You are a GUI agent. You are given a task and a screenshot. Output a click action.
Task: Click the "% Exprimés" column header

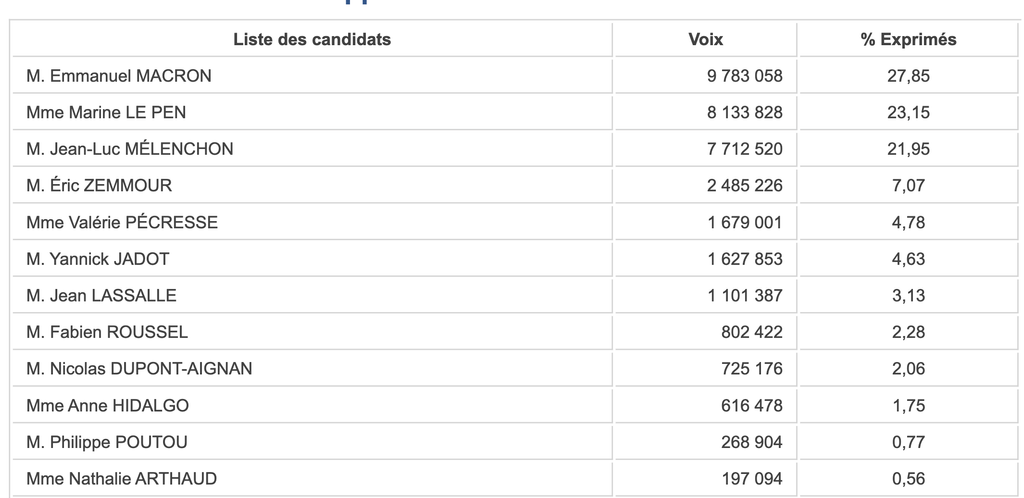click(908, 39)
